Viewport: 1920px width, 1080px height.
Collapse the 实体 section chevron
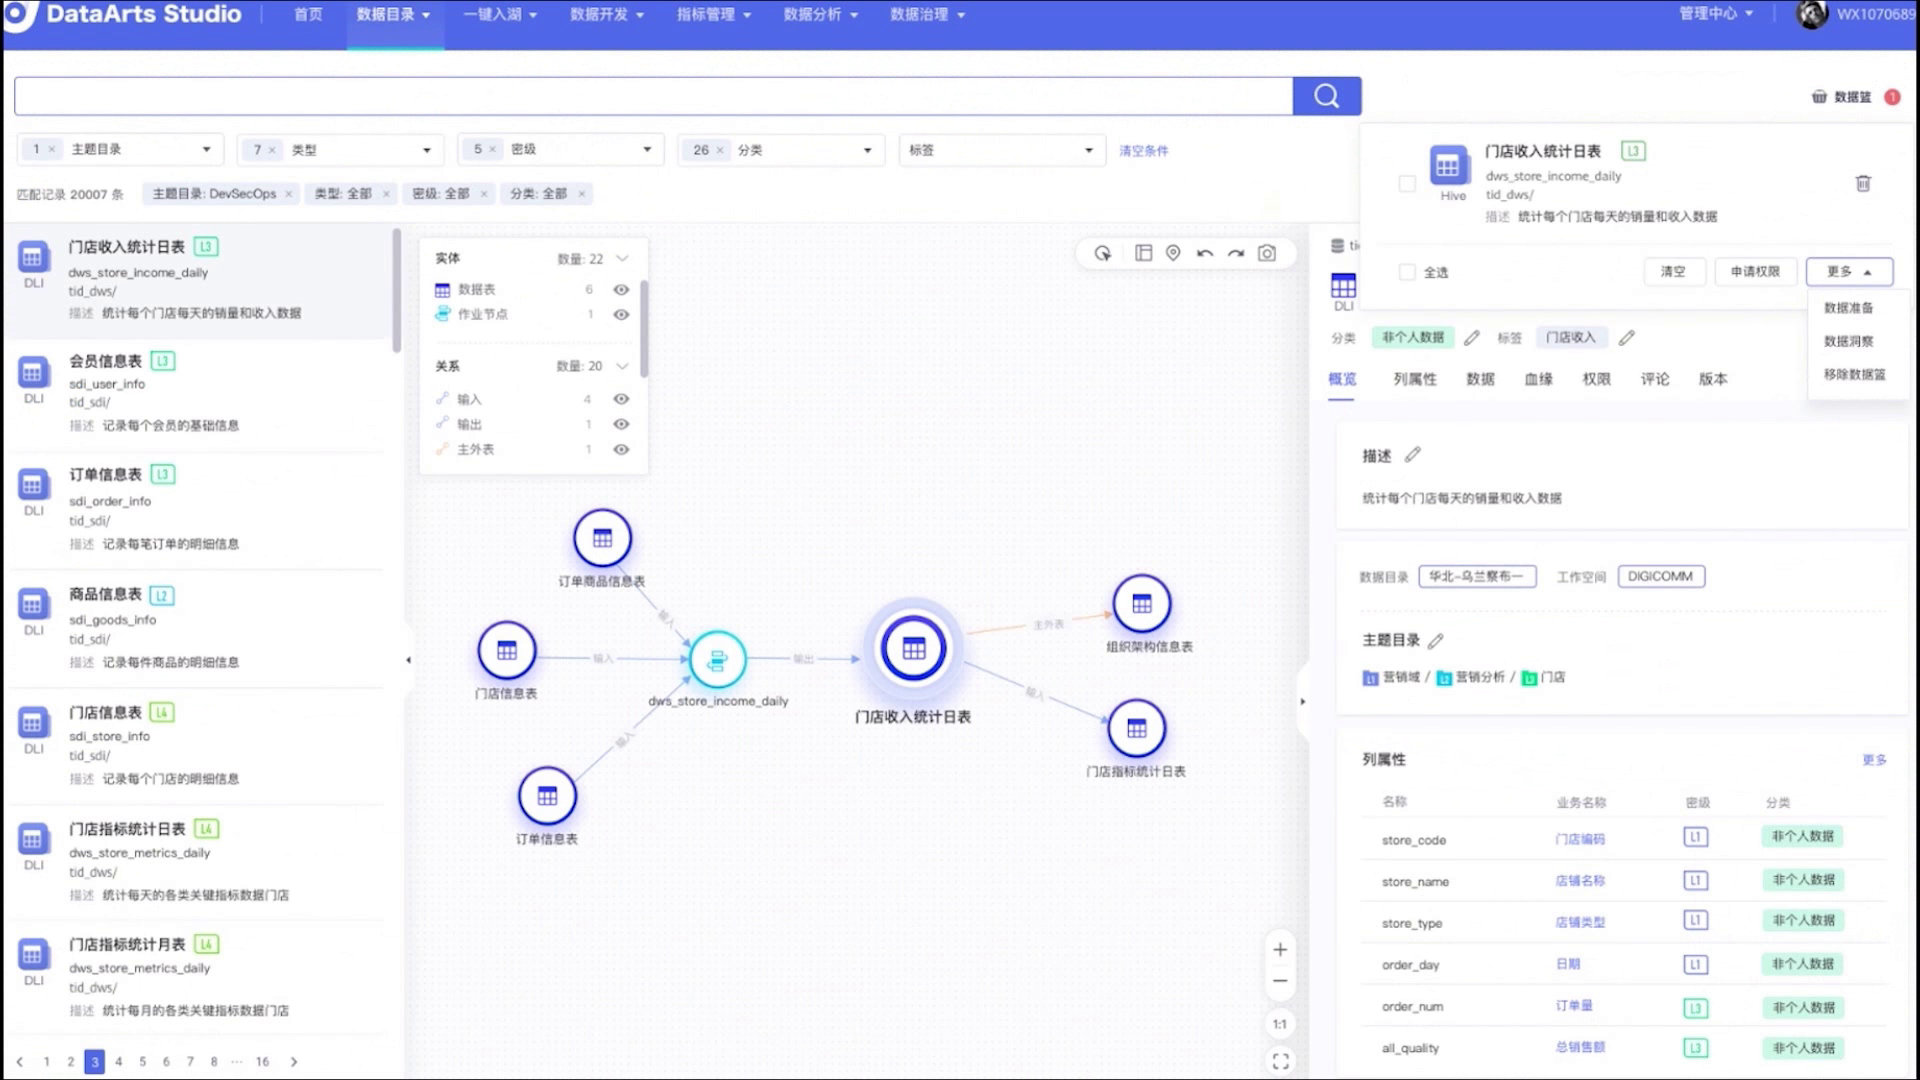point(622,258)
